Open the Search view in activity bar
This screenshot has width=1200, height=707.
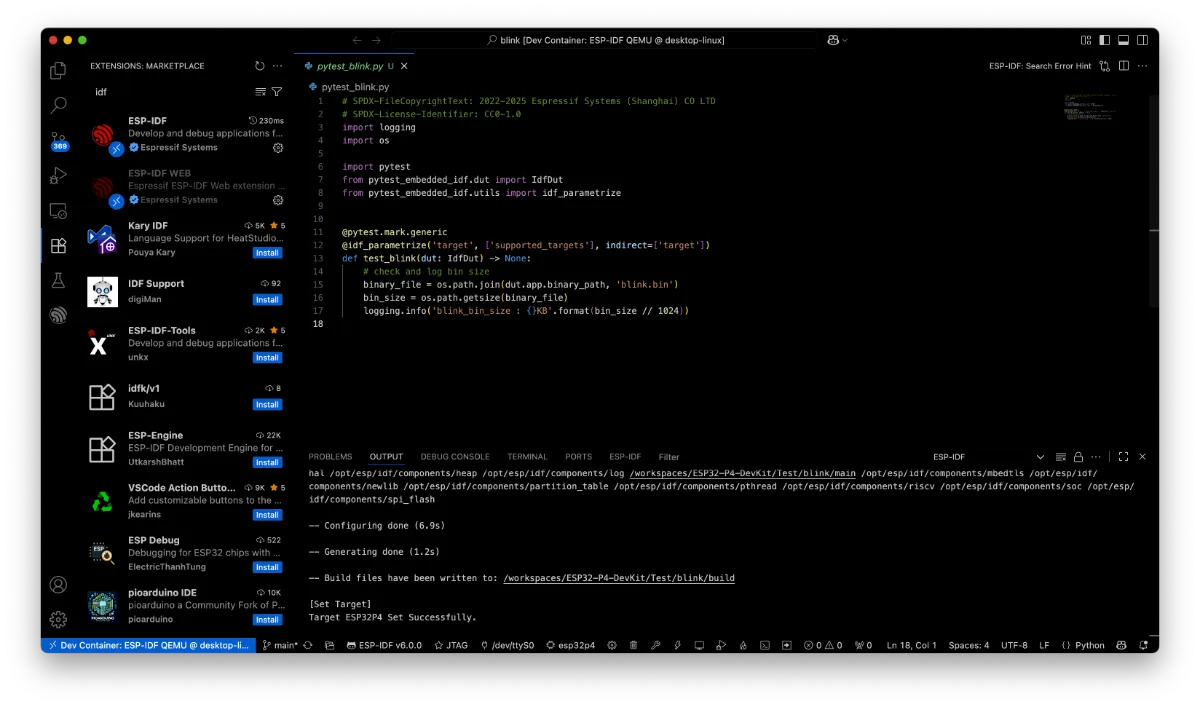point(58,105)
